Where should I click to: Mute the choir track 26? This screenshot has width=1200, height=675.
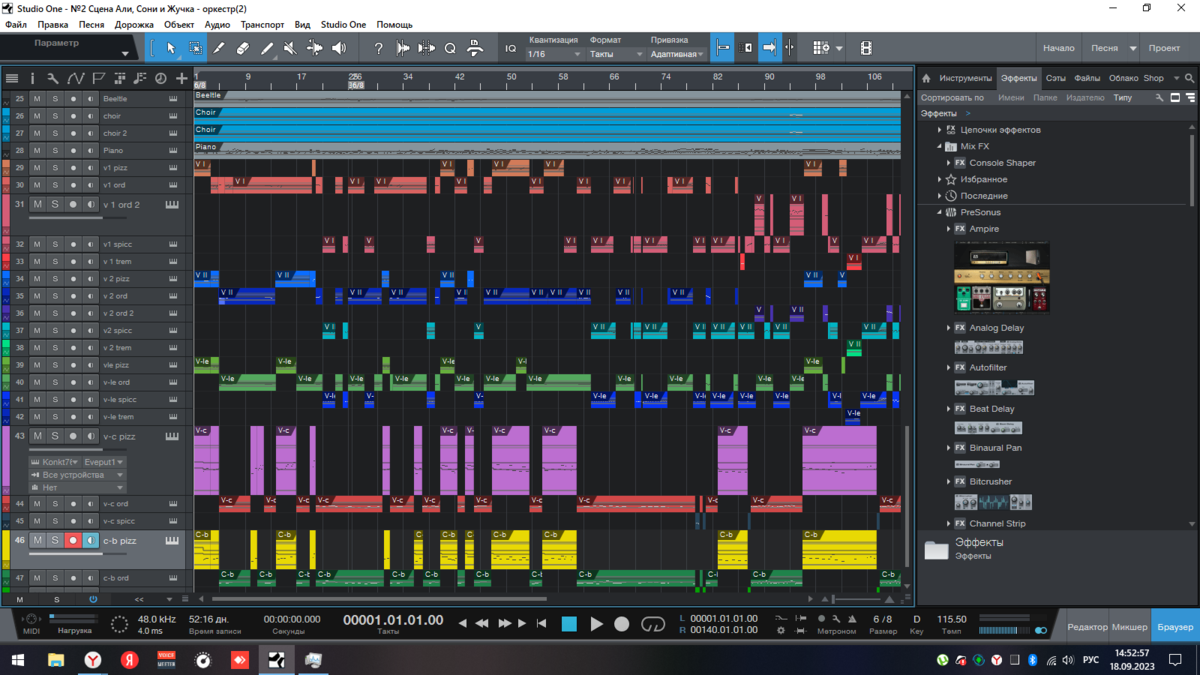tap(37, 116)
